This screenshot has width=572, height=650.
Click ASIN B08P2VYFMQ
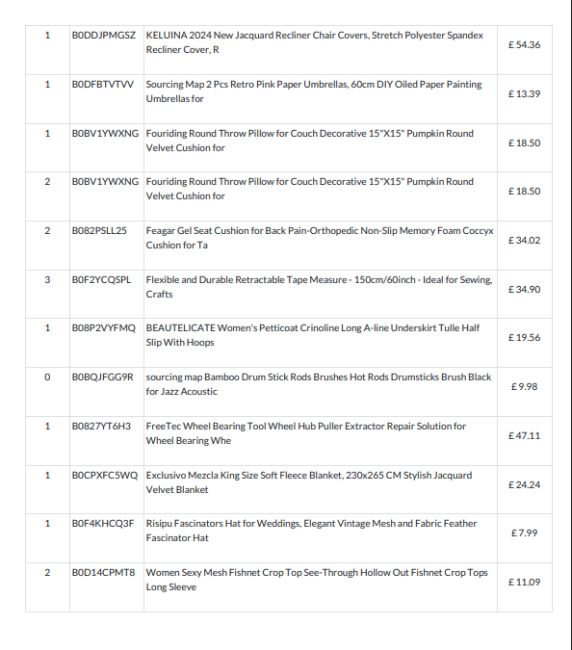[104, 328]
